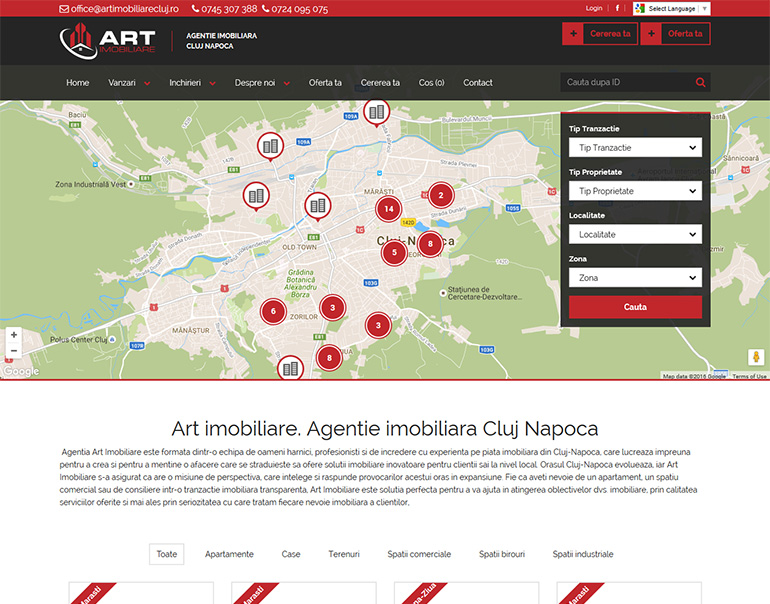This screenshot has height=604, width=770.
Task: Click the Google logo on the map
Action: (21, 371)
